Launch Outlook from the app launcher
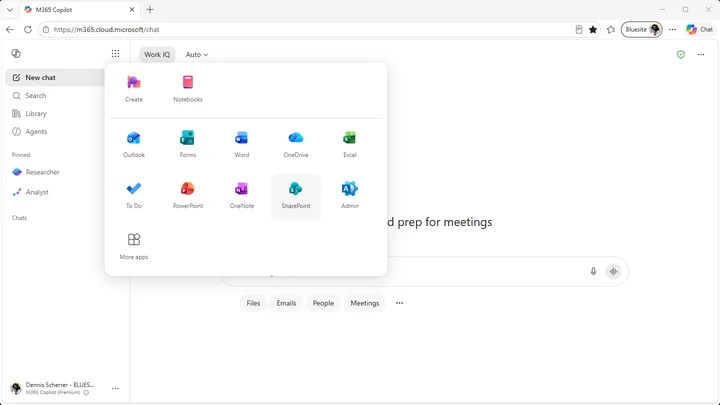This screenshot has width=720, height=405. (134, 145)
